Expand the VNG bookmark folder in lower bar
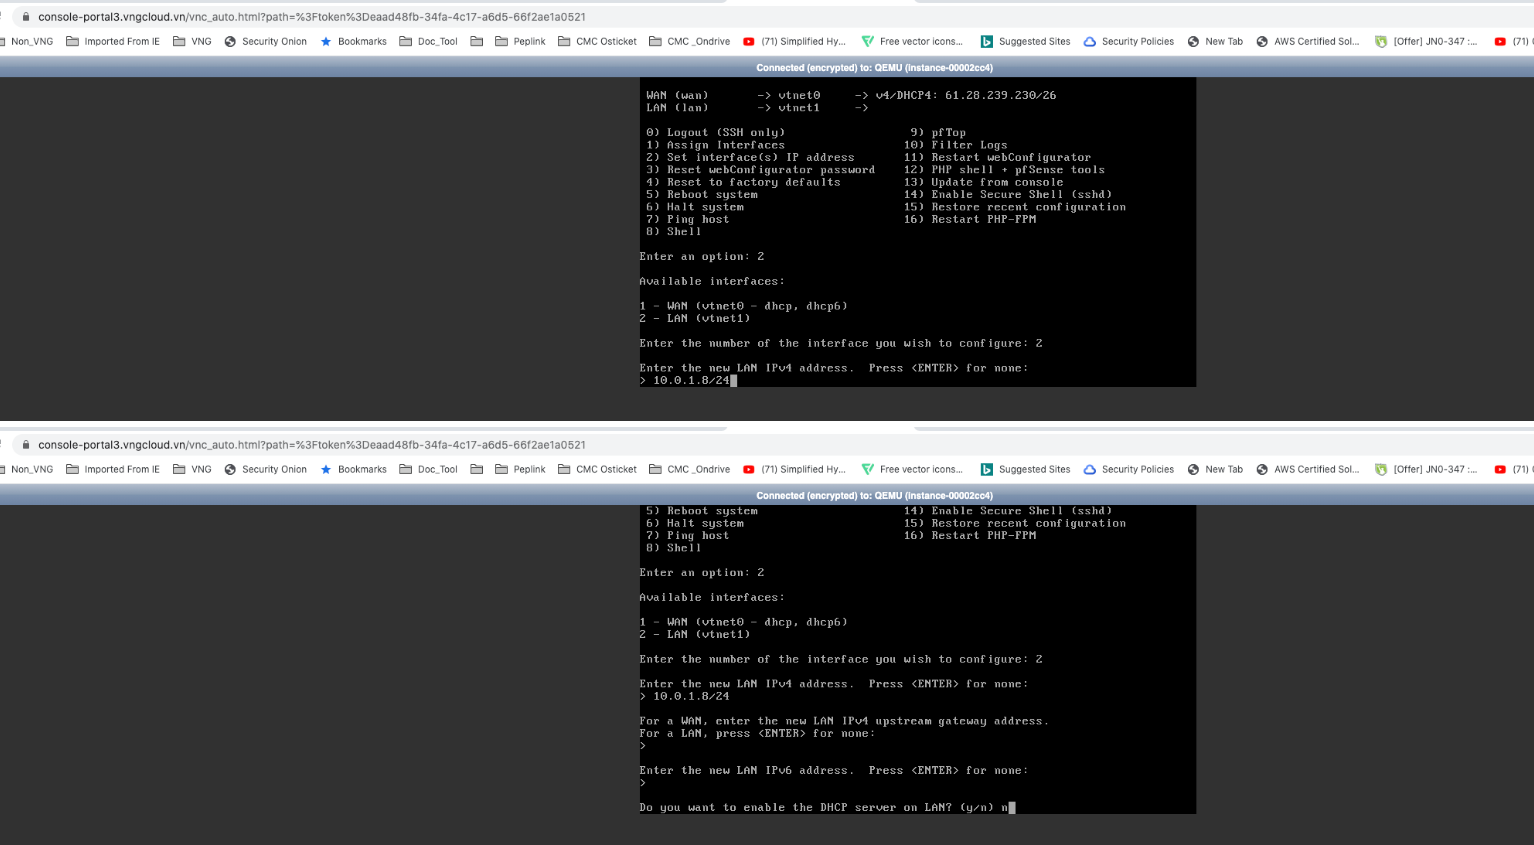Image resolution: width=1534 pixels, height=845 pixels. pos(192,470)
